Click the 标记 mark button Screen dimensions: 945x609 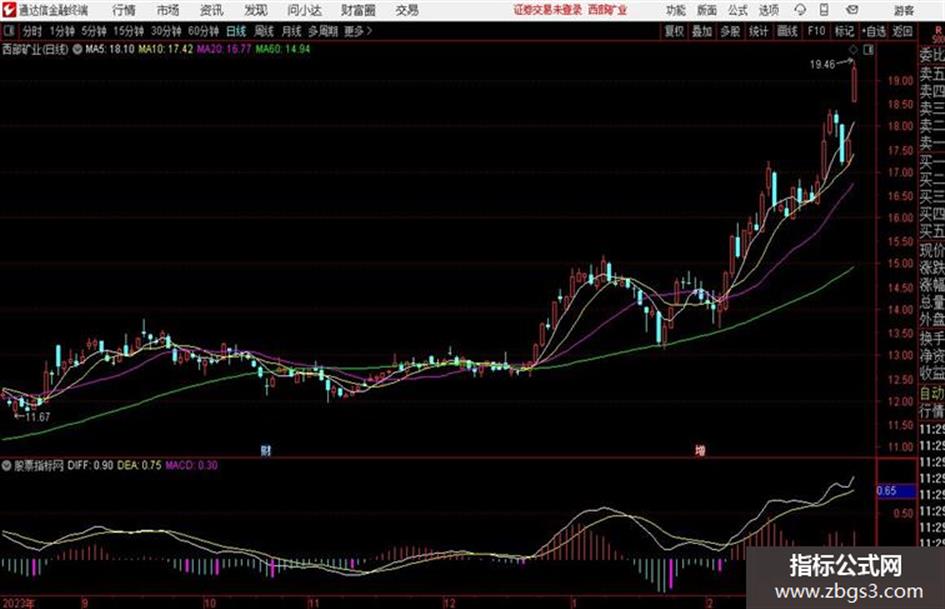point(844,31)
